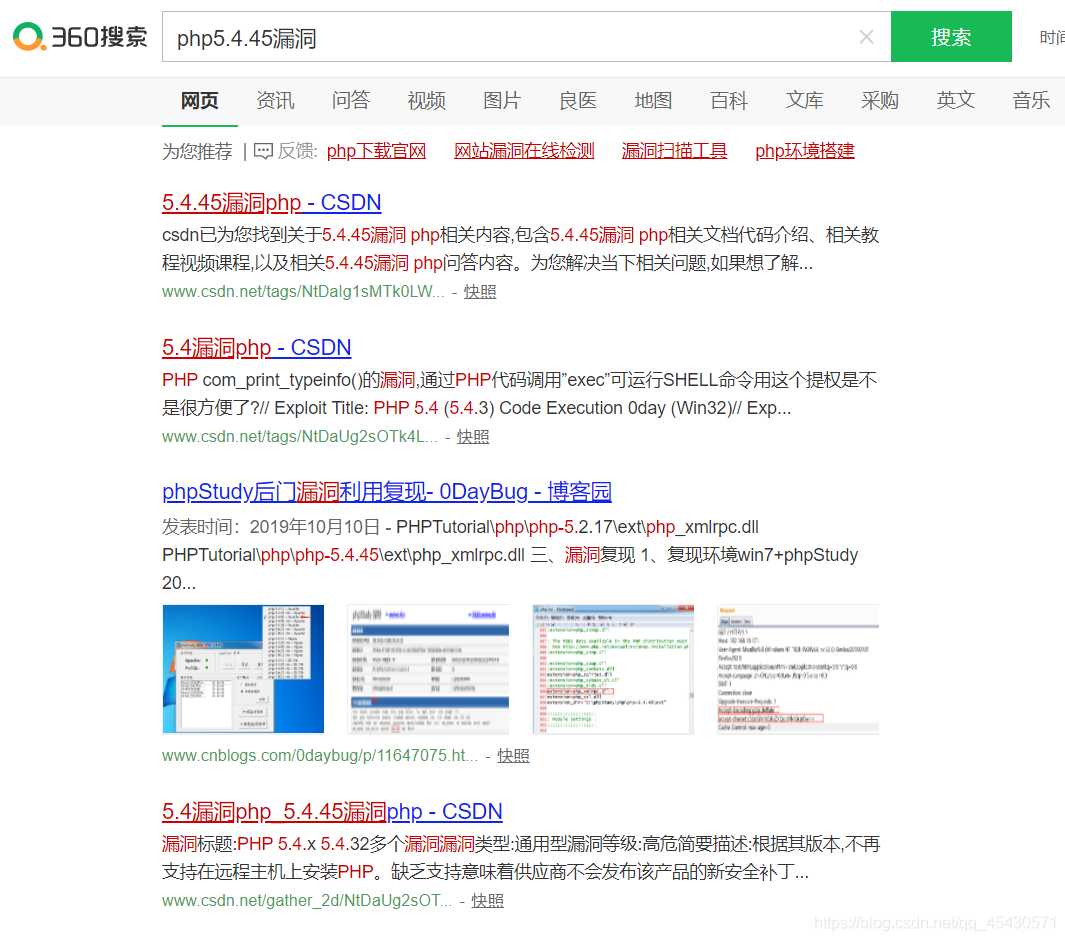Open 快照 for the NtDaUg2sOTk4L result
Screen dimensions: 1065x941
[473, 436]
